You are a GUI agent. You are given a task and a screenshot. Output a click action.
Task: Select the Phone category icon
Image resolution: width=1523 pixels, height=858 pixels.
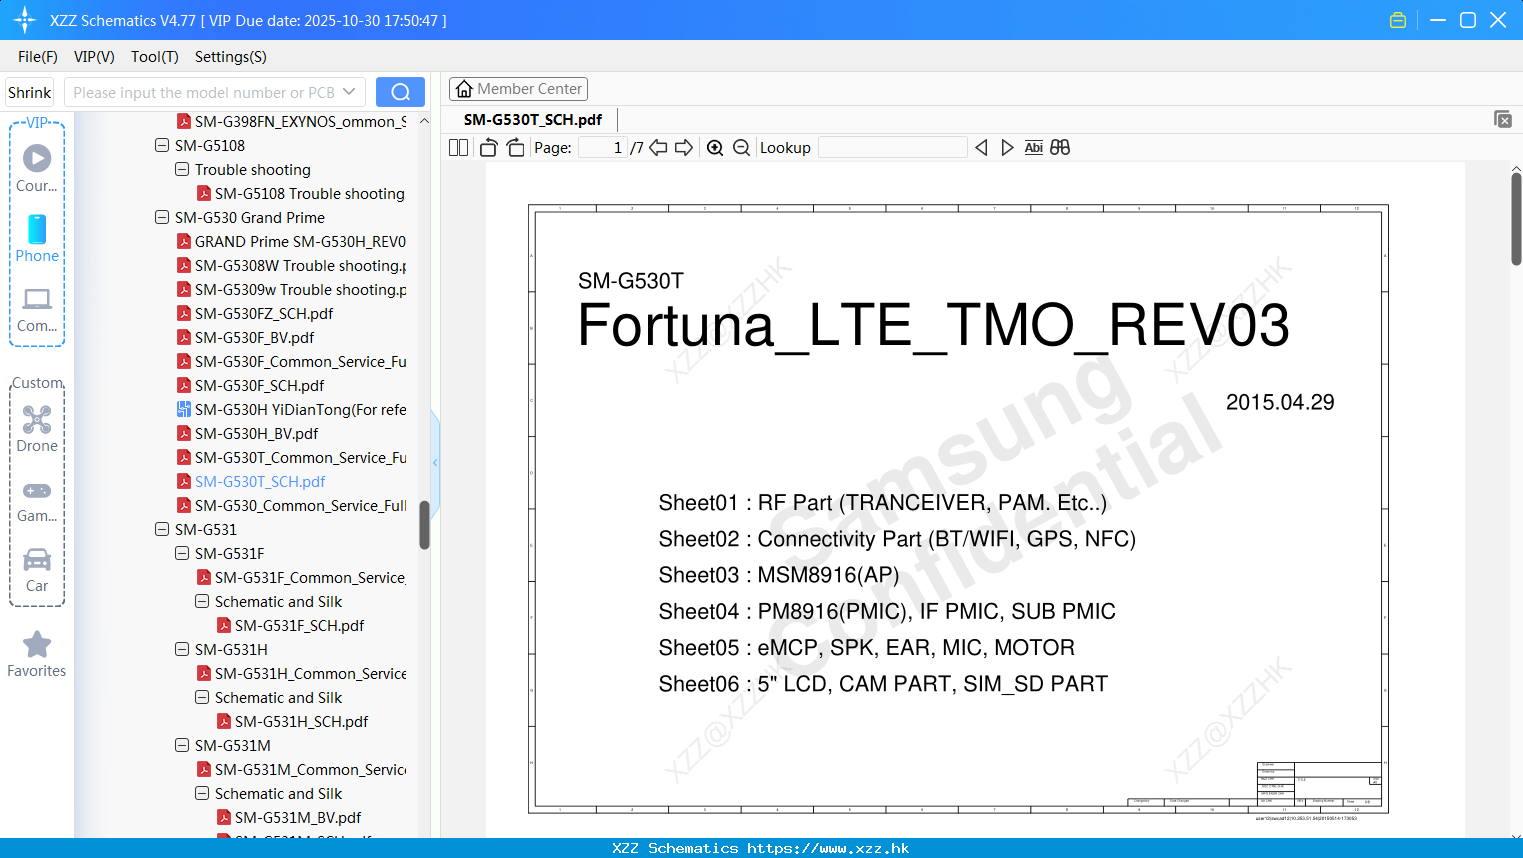tap(37, 238)
